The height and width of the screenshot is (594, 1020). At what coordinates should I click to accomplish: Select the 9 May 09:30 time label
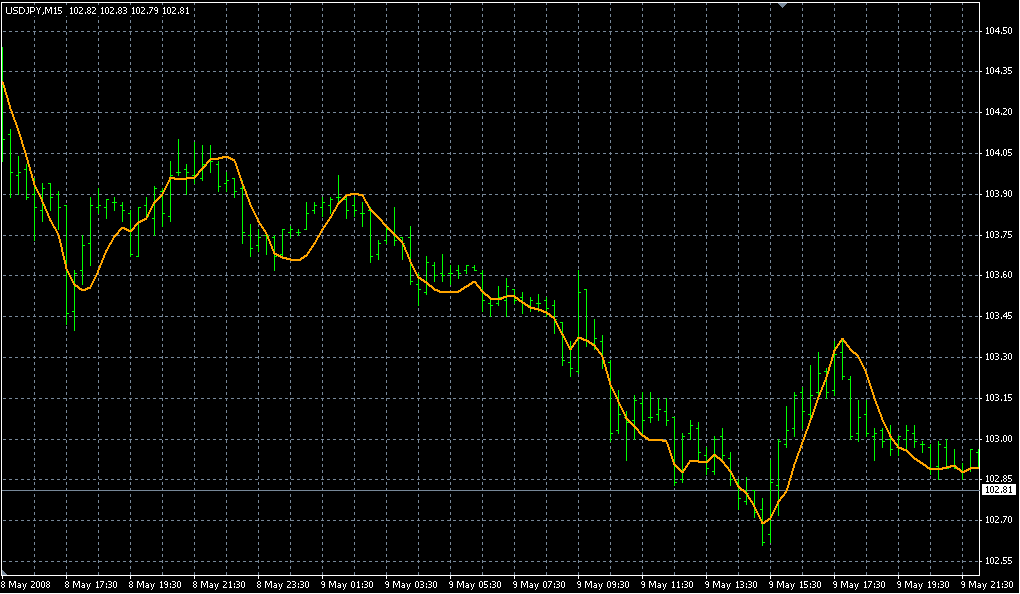pyautogui.click(x=607, y=584)
